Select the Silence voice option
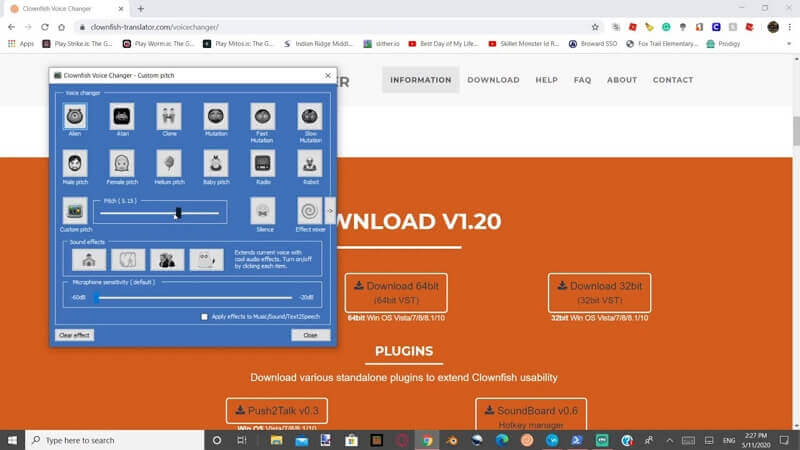 coord(263,211)
